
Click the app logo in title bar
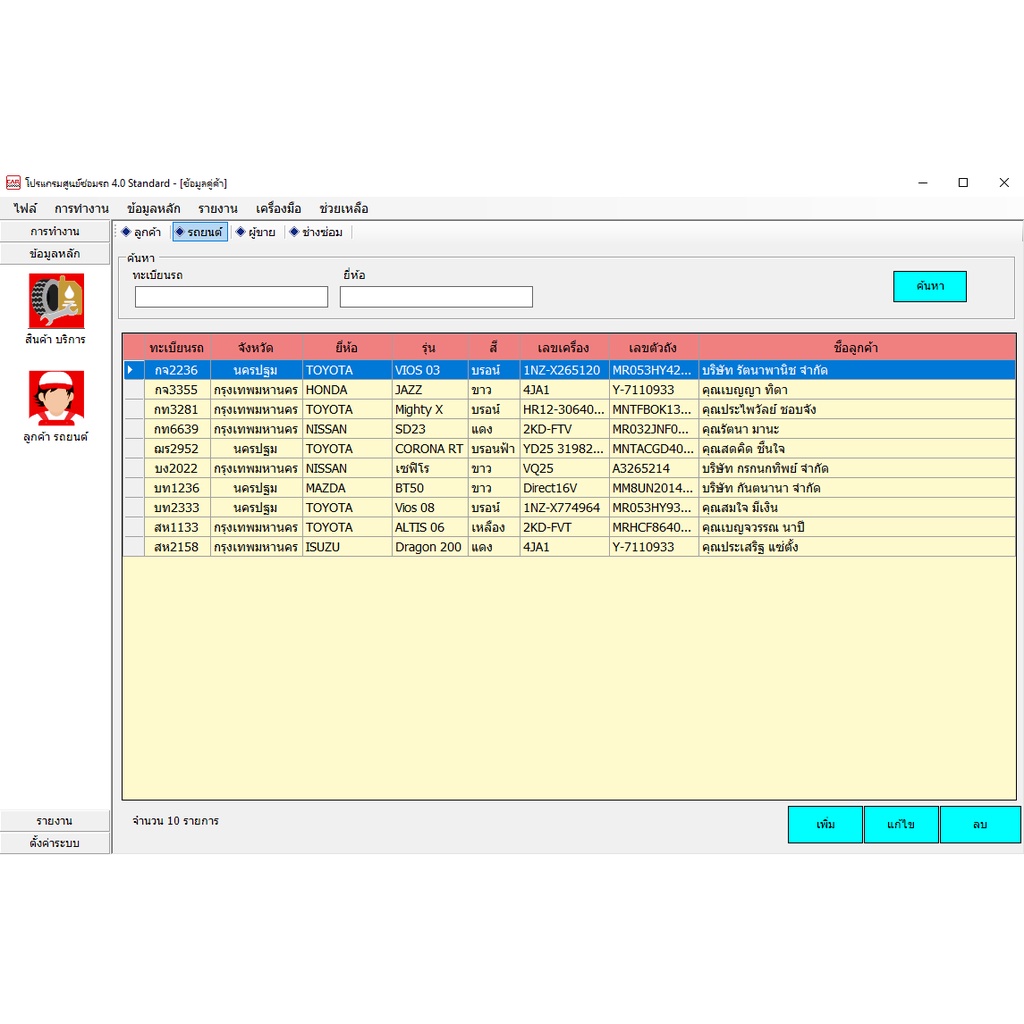click(13, 183)
